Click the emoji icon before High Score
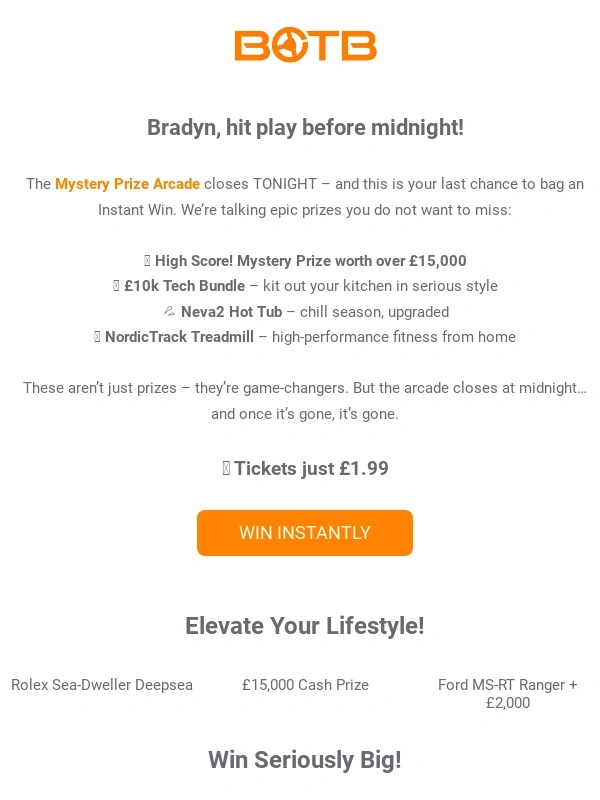 tap(147, 261)
